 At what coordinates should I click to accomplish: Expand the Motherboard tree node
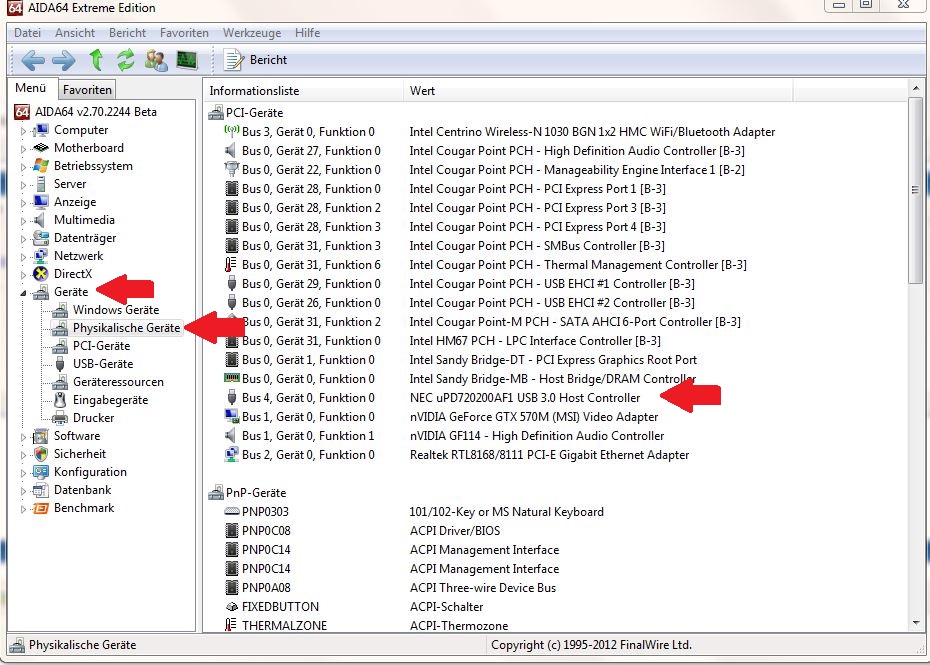(x=23, y=148)
